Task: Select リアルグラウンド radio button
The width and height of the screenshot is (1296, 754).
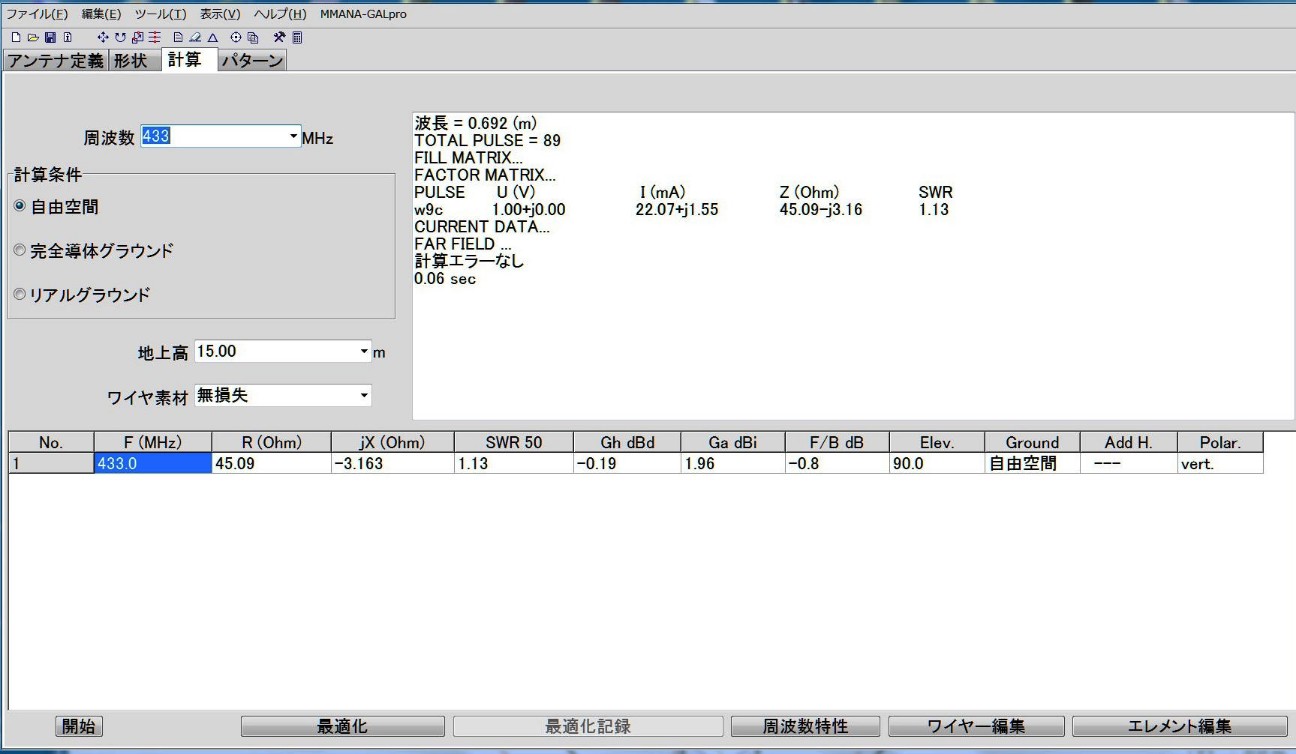Action: tap(21, 295)
